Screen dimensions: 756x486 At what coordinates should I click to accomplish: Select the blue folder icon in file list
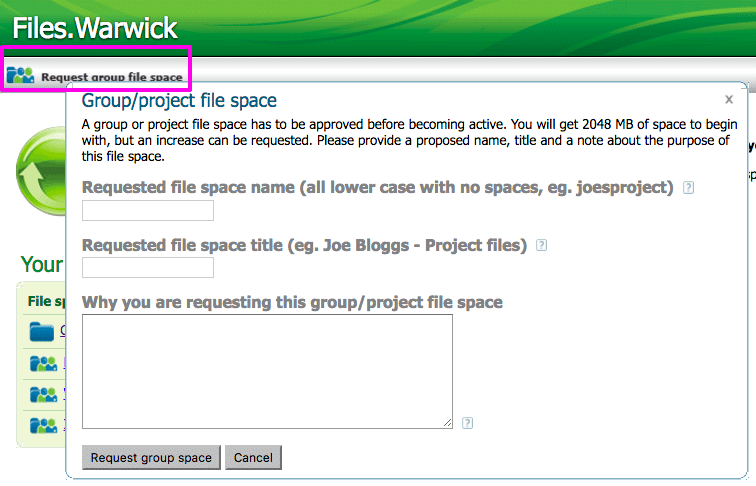[x=42, y=332]
